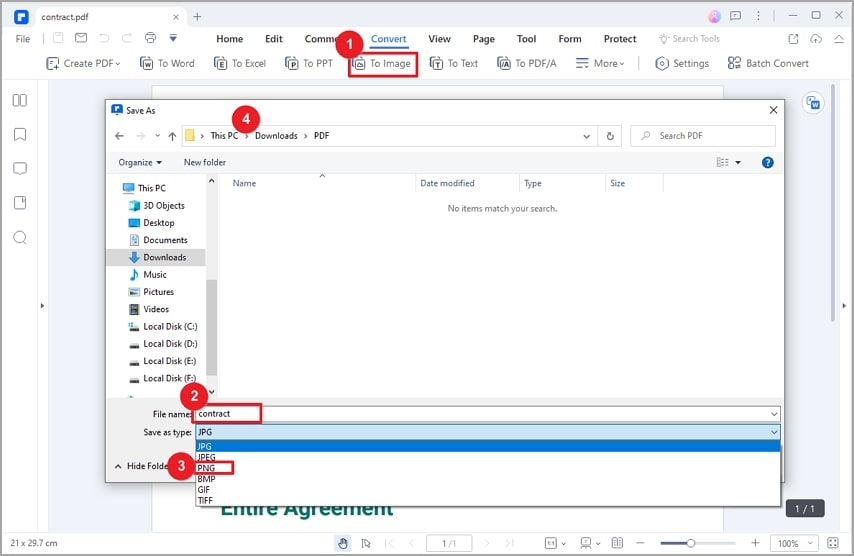
Task: Open the search panel magnifier icon
Action: [20, 237]
